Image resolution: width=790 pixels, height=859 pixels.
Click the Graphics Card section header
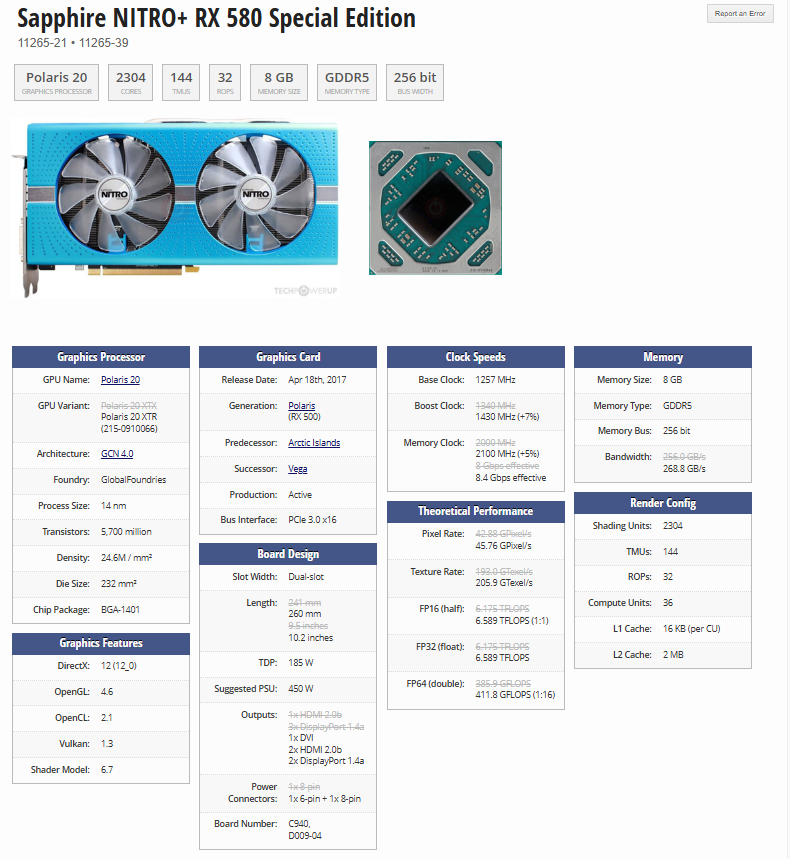[x=288, y=357]
